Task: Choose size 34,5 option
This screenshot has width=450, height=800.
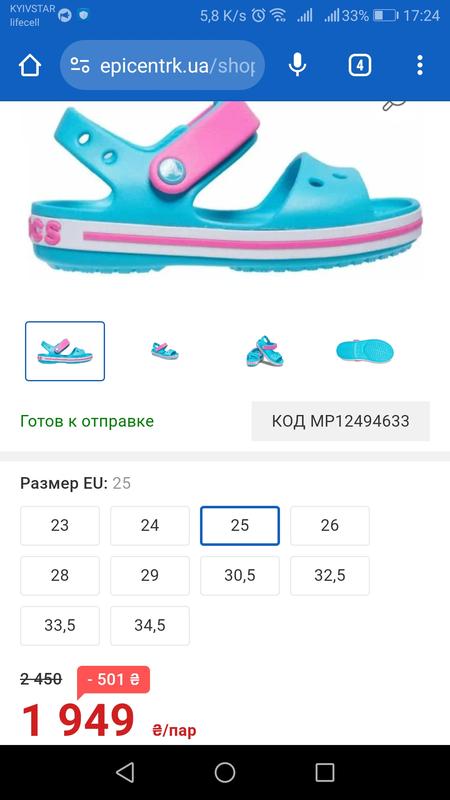Action: 150,626
